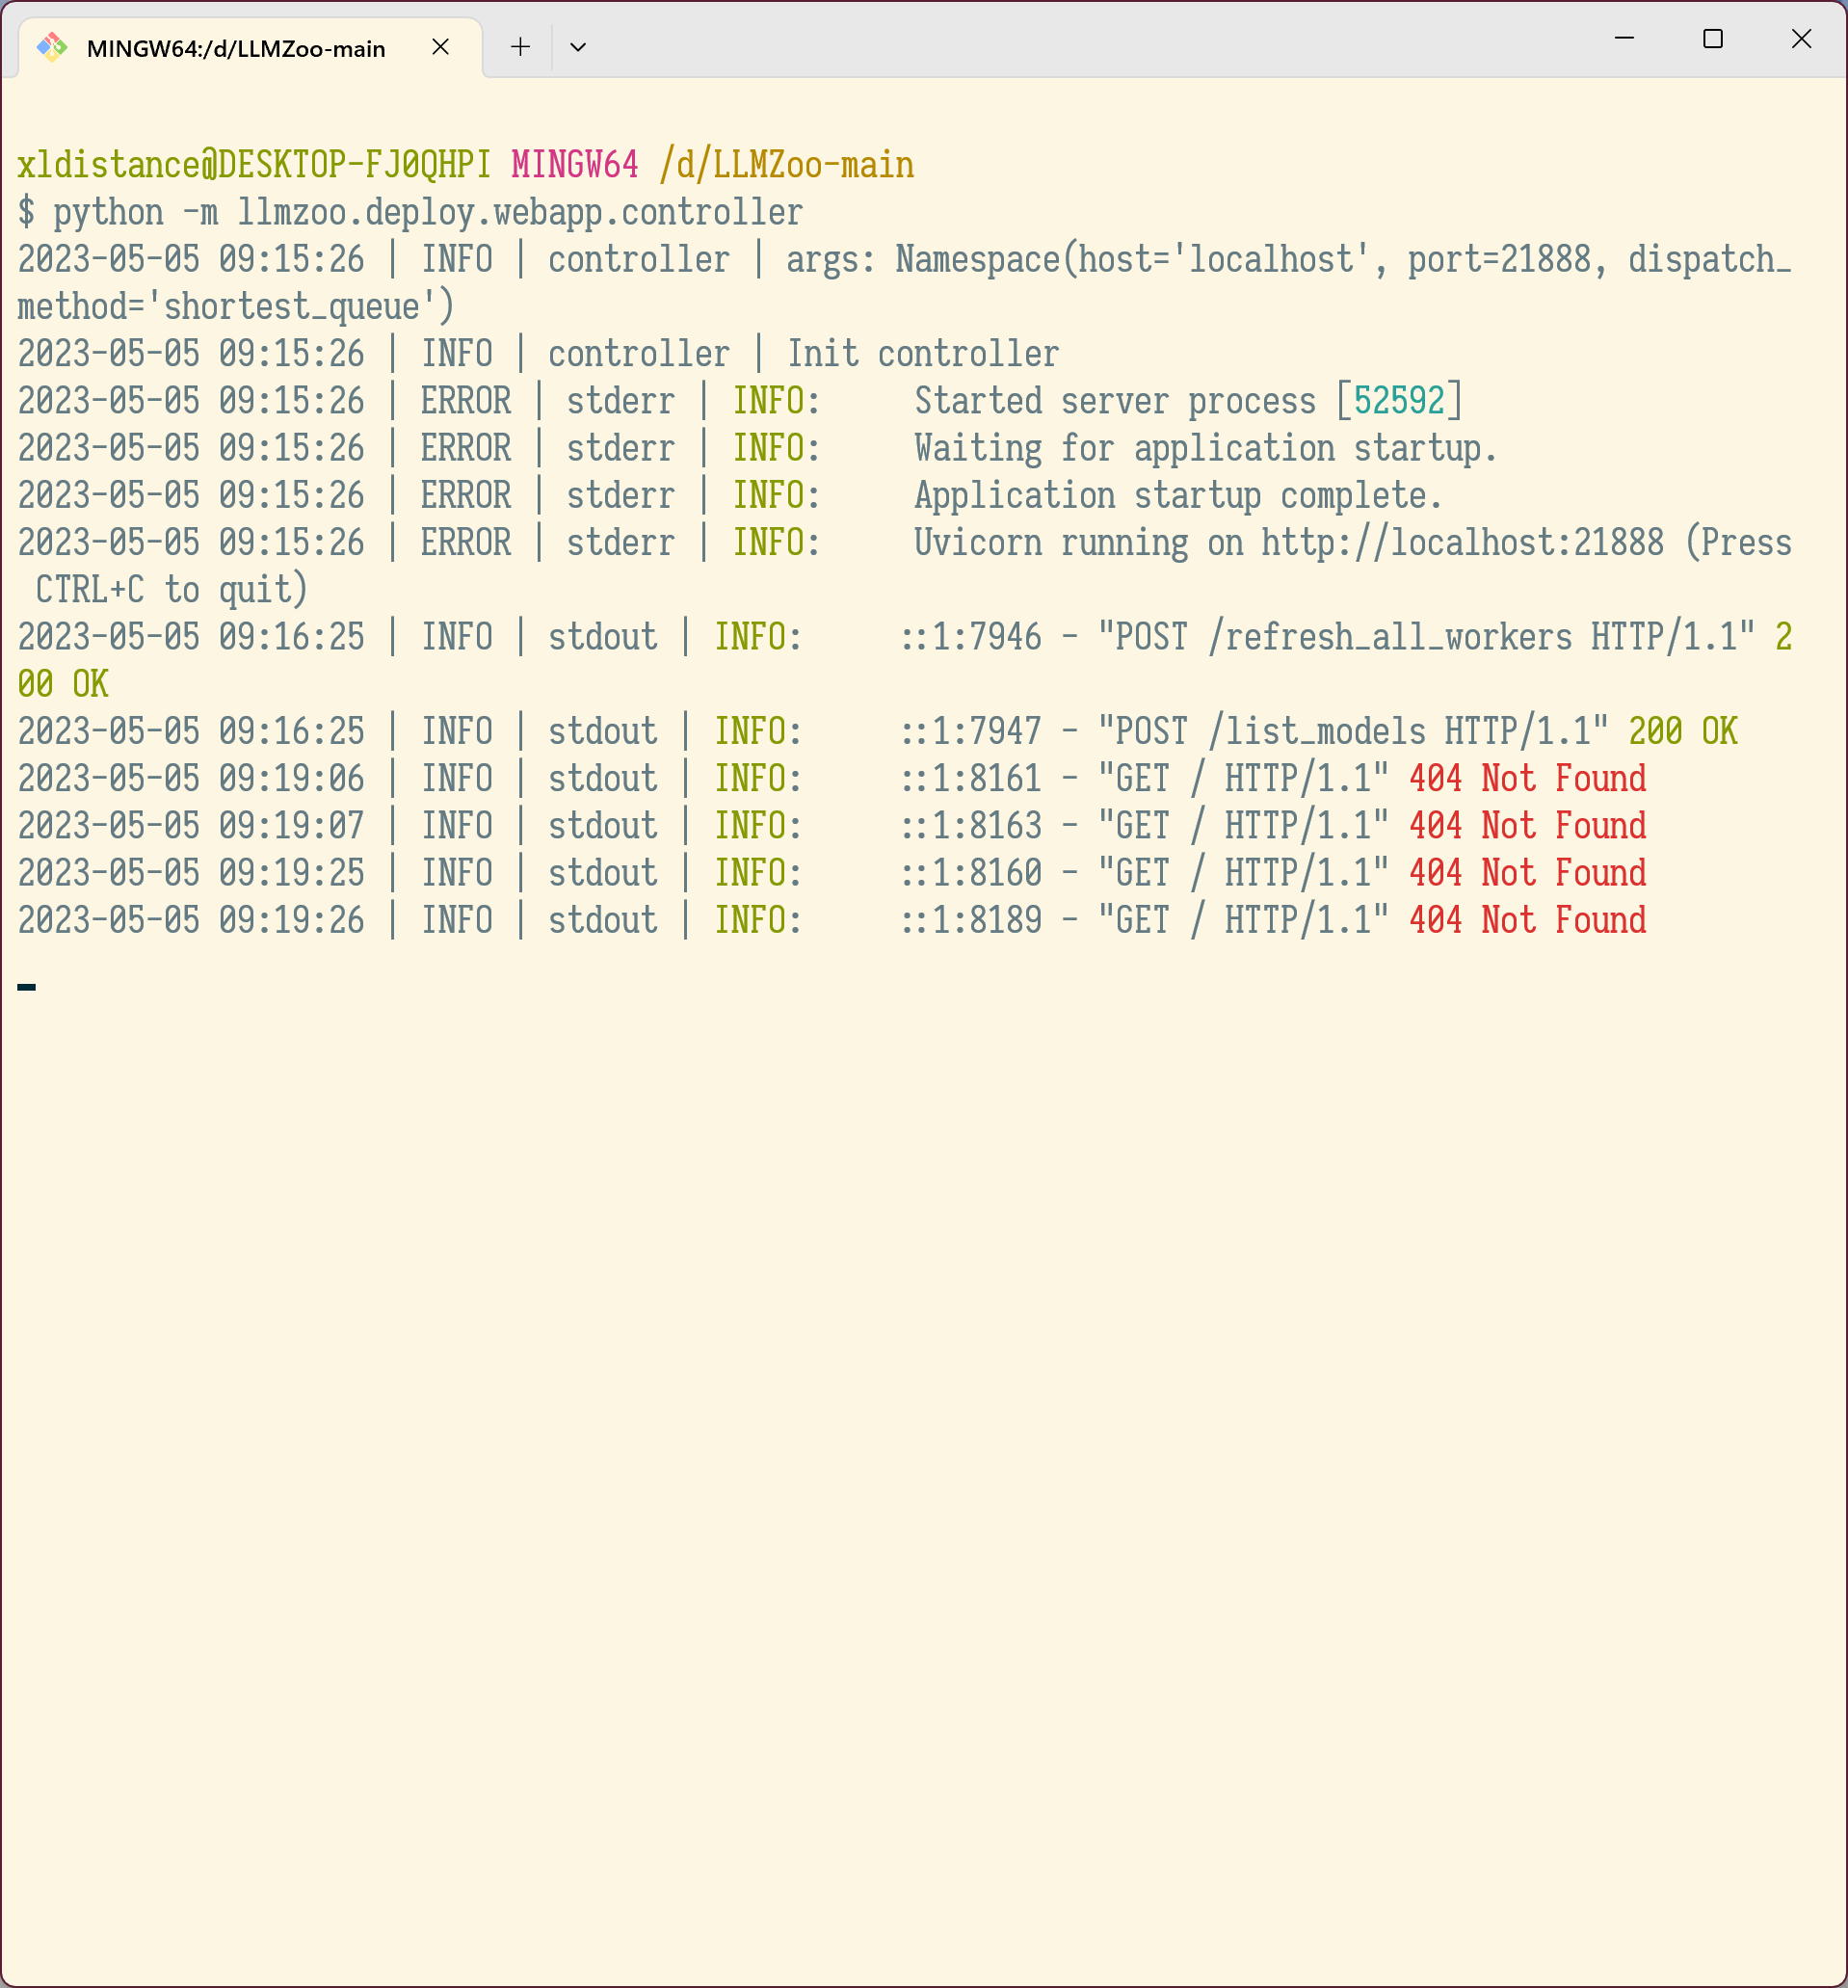1848x1988 pixels.
Task: Click stderr label on 'Uvicorn running' line
Action: click(620, 542)
